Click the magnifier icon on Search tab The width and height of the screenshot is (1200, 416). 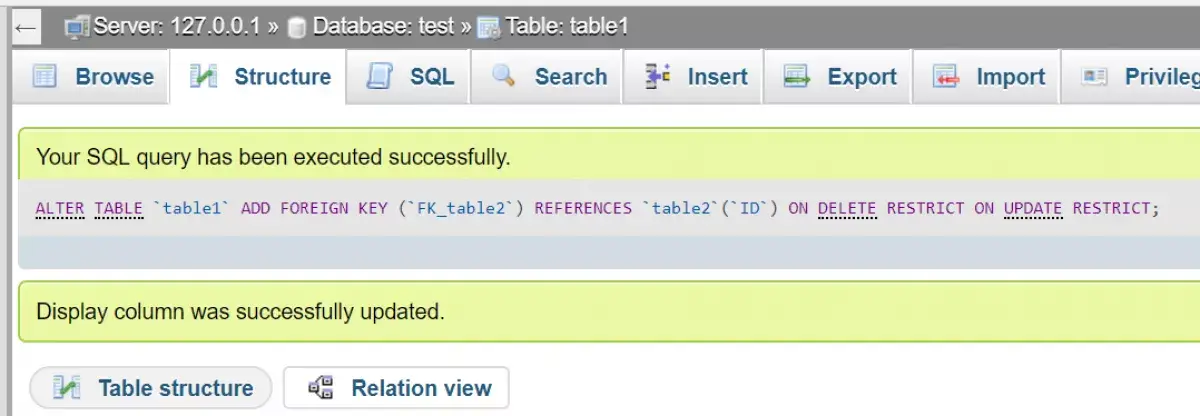(503, 76)
